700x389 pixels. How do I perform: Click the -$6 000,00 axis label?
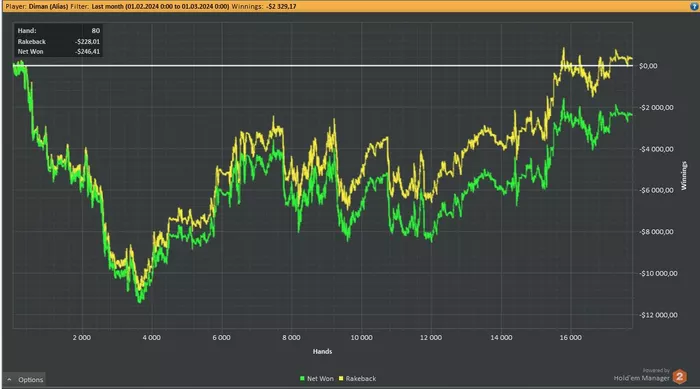pos(656,190)
